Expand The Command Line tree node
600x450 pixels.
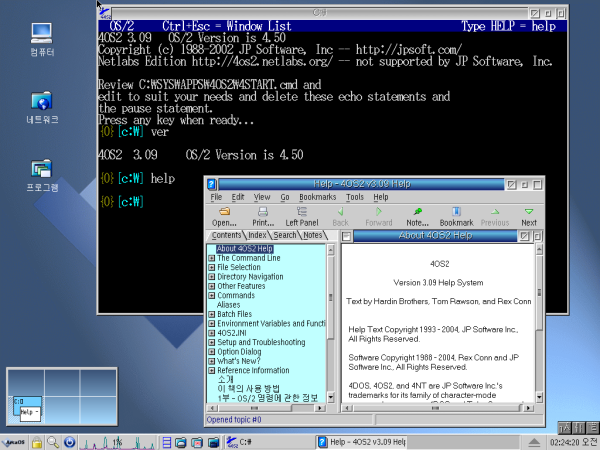click(x=212, y=258)
